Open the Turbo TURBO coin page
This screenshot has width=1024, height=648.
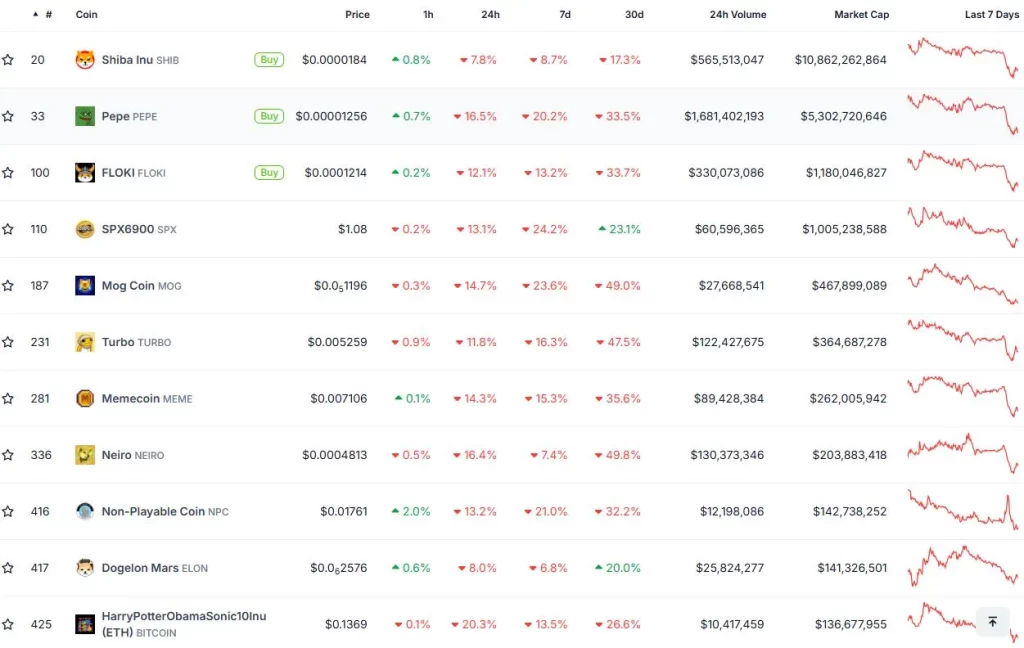click(x=136, y=342)
